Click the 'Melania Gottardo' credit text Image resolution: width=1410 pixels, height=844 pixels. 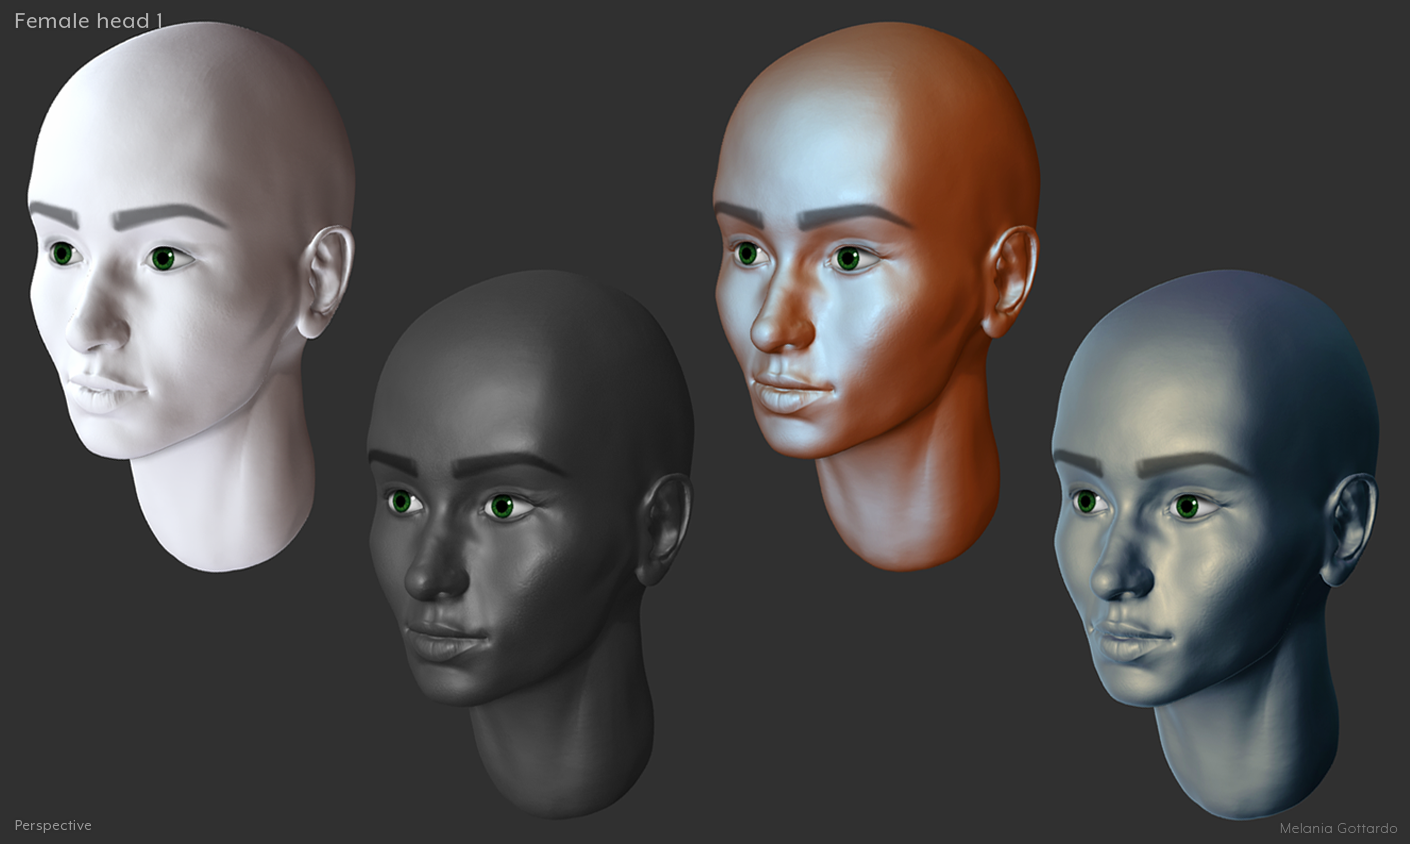(x=1338, y=828)
